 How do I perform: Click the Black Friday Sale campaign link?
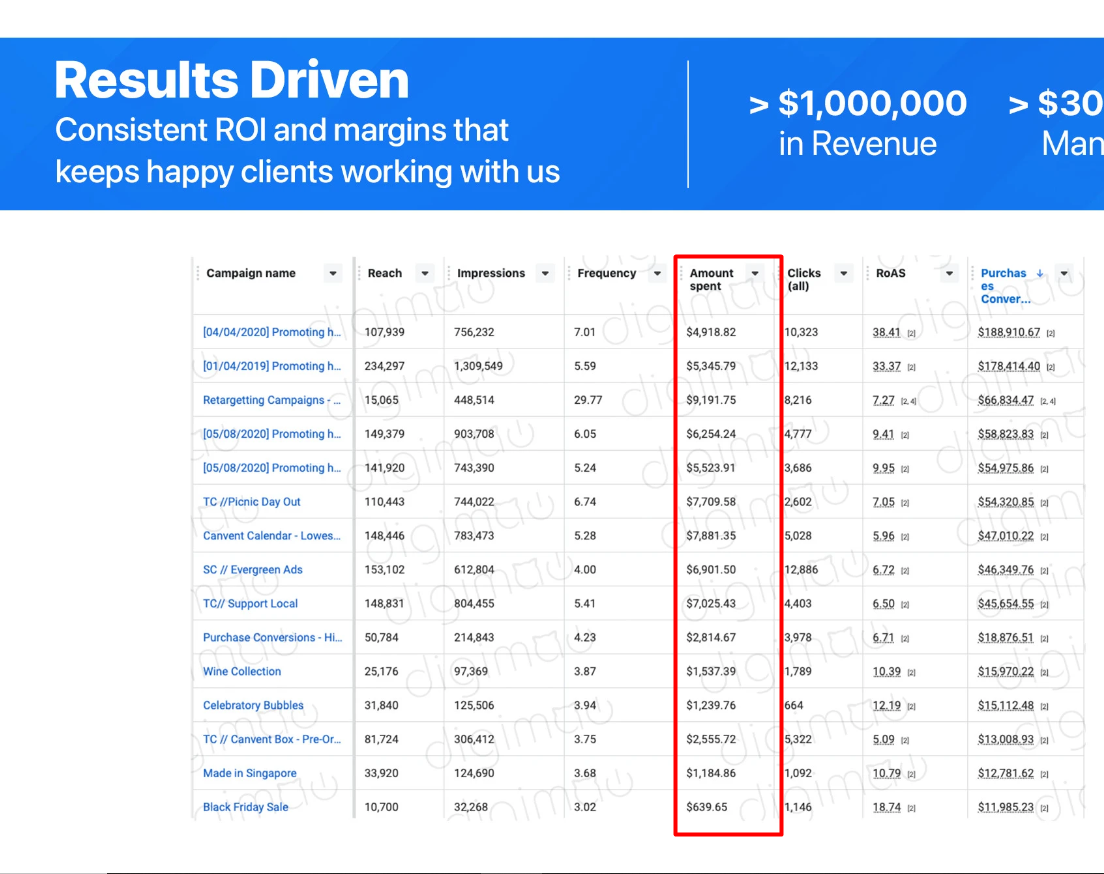coord(245,807)
